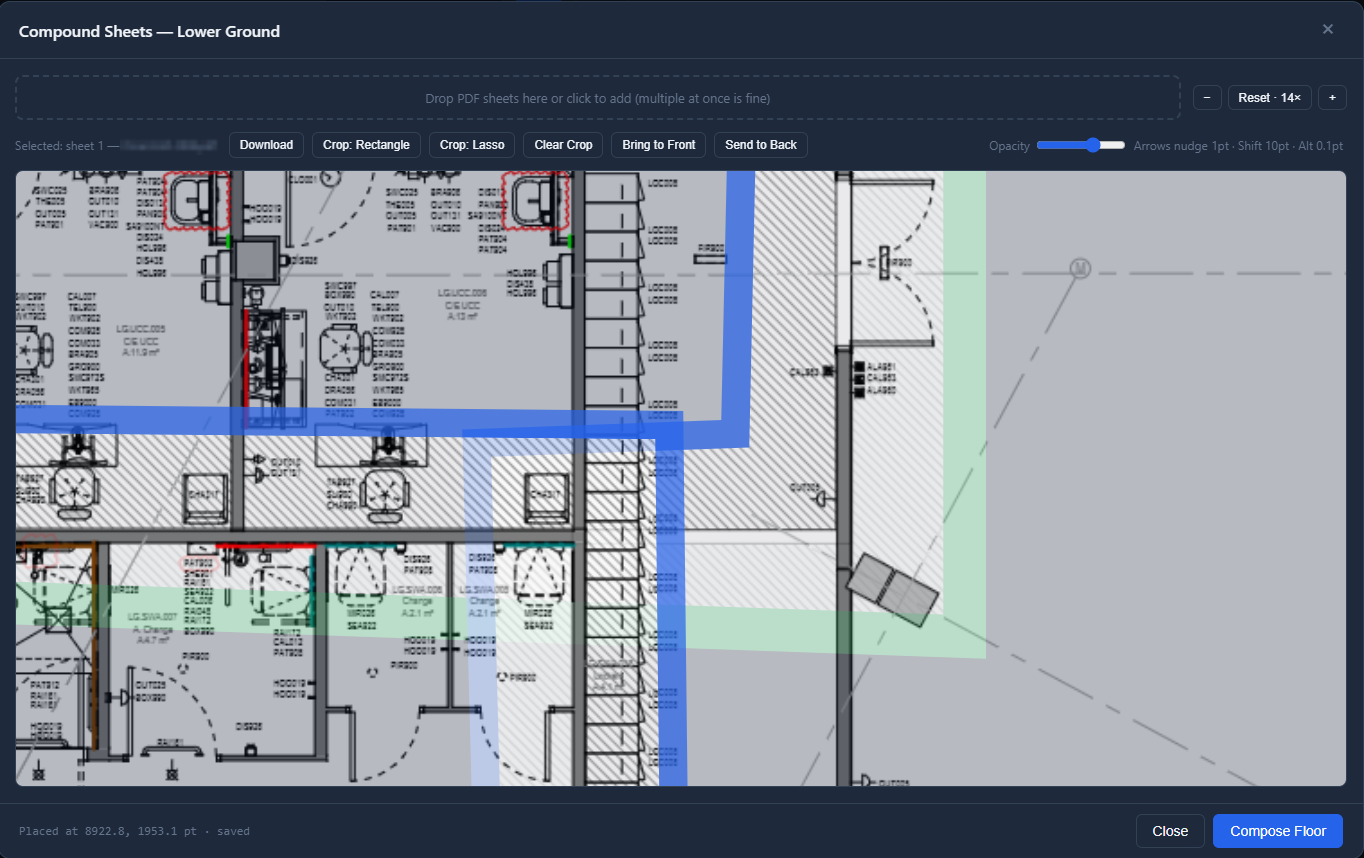Adjust the Opacity slider

(x=1081, y=145)
